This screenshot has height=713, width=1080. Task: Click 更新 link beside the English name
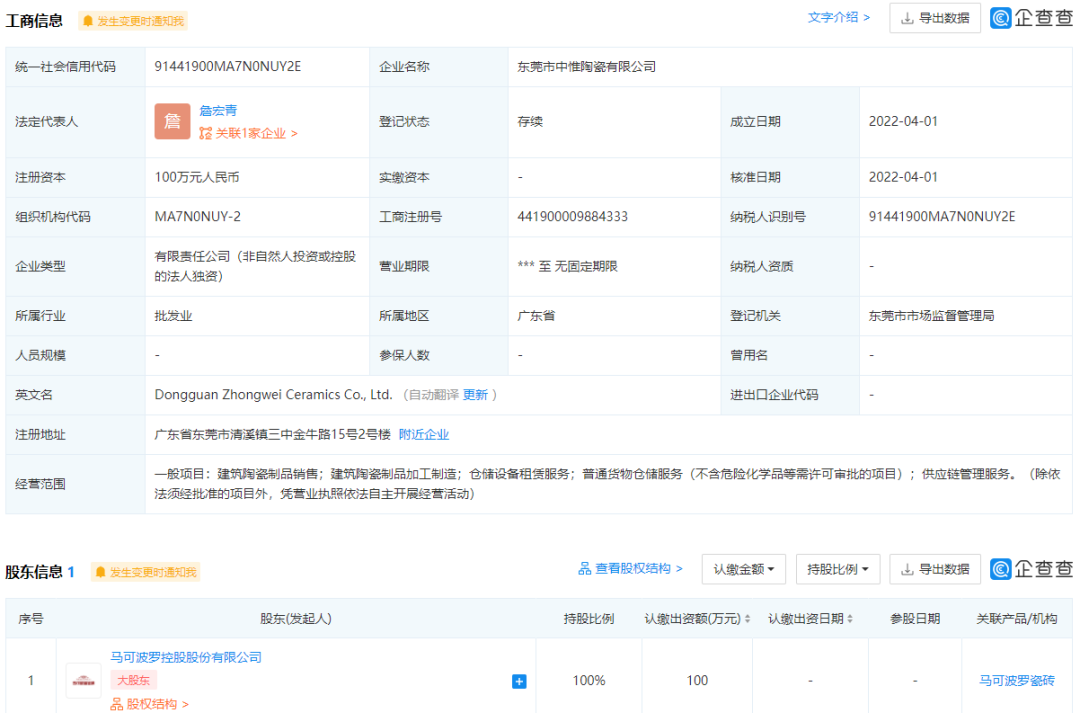(x=475, y=395)
